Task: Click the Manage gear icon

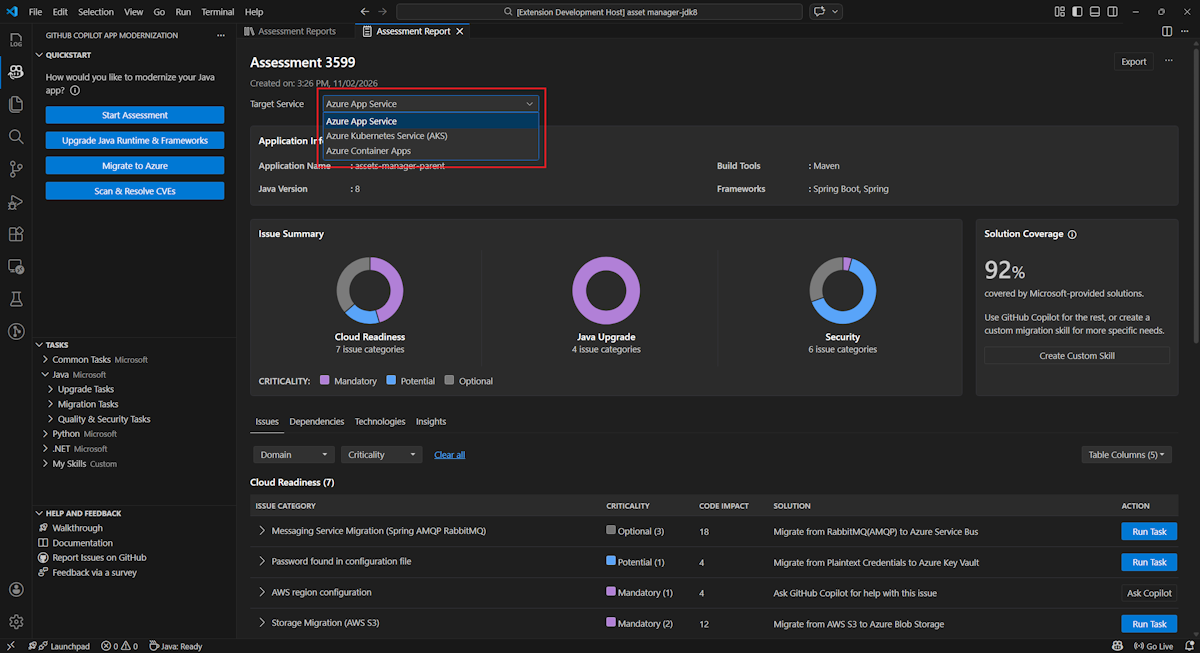Action: (15, 621)
